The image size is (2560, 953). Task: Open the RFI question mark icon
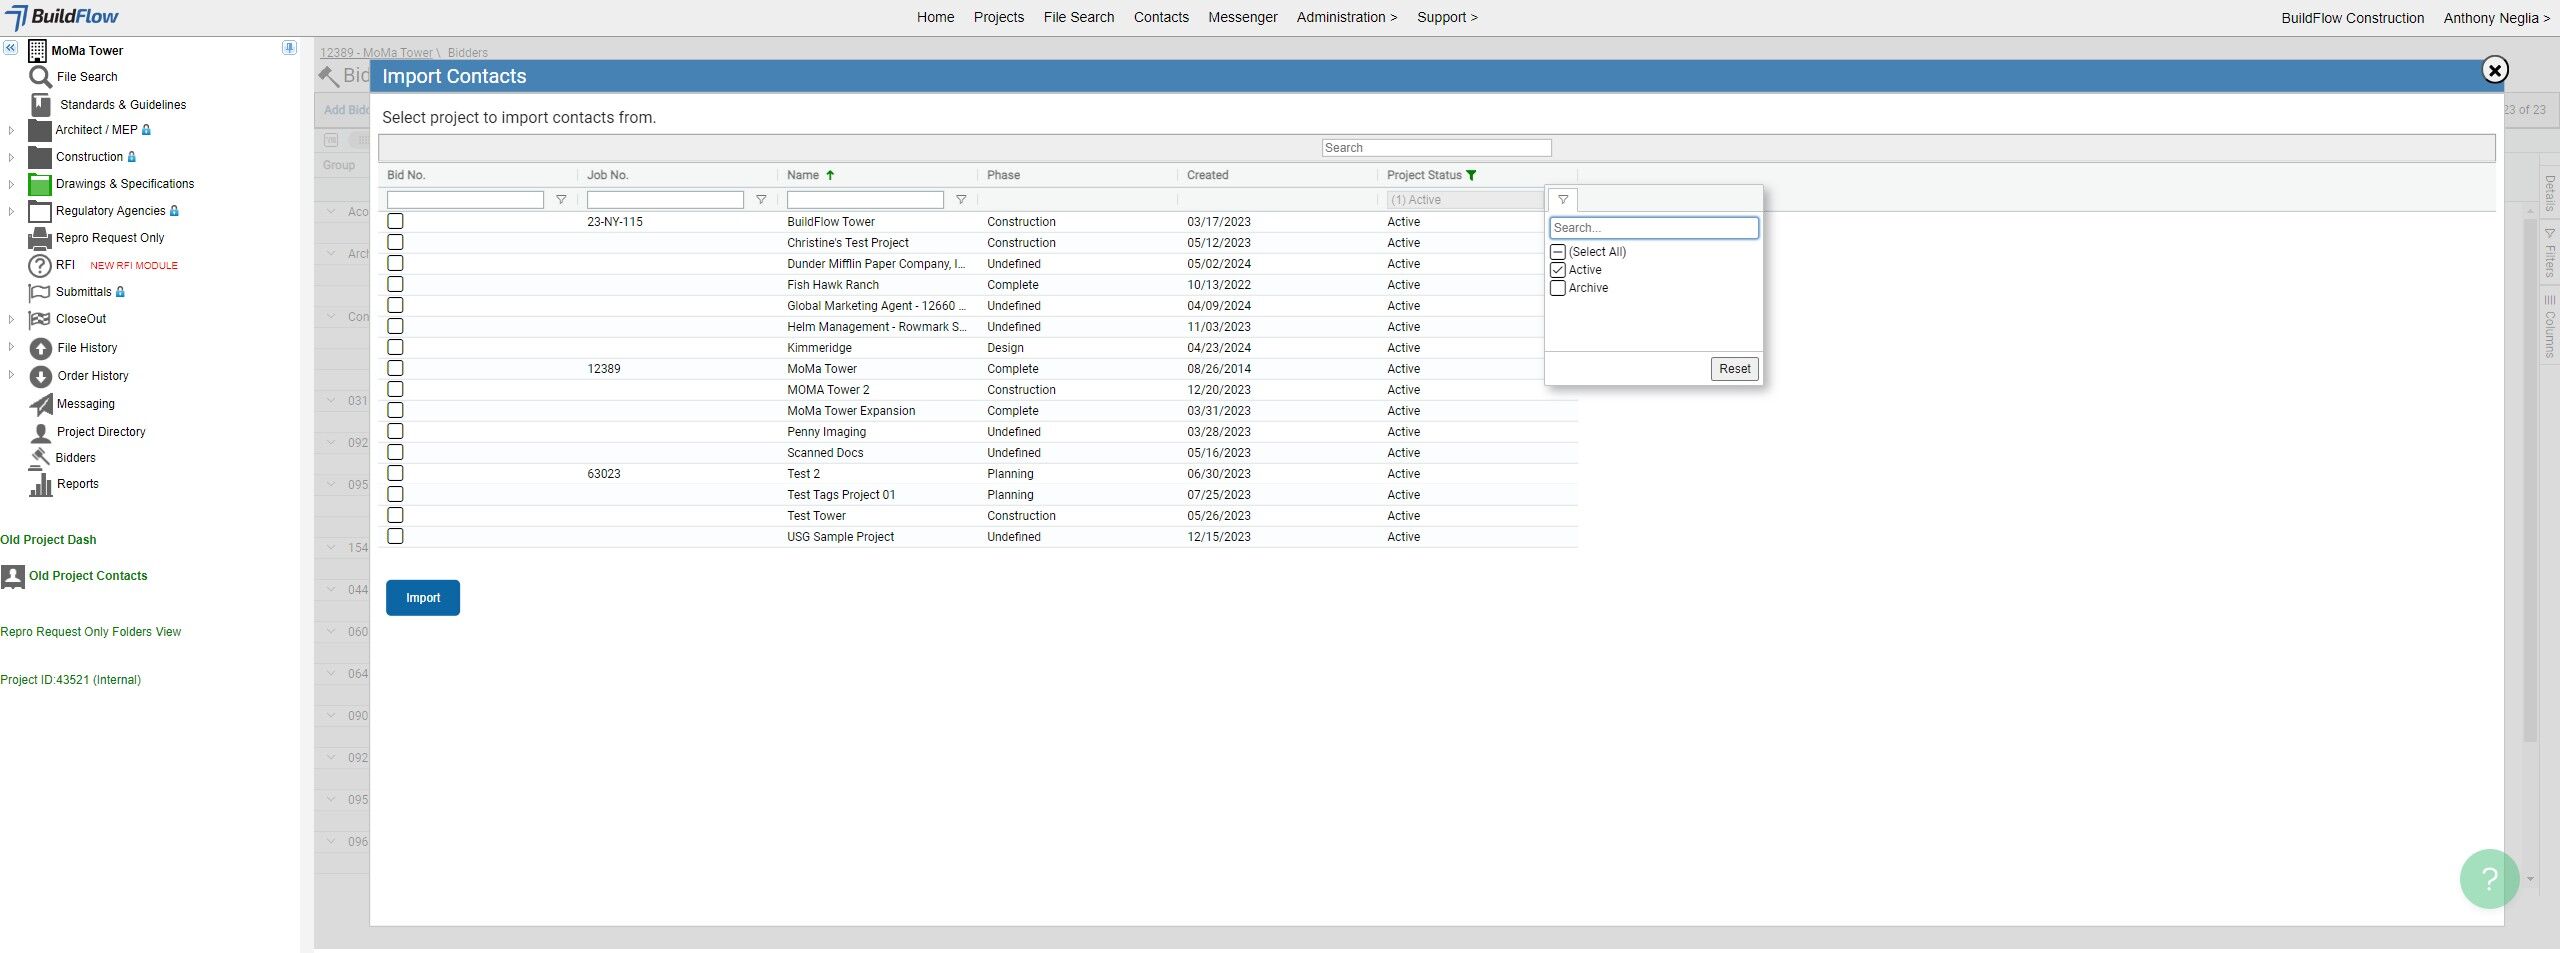tap(40, 266)
